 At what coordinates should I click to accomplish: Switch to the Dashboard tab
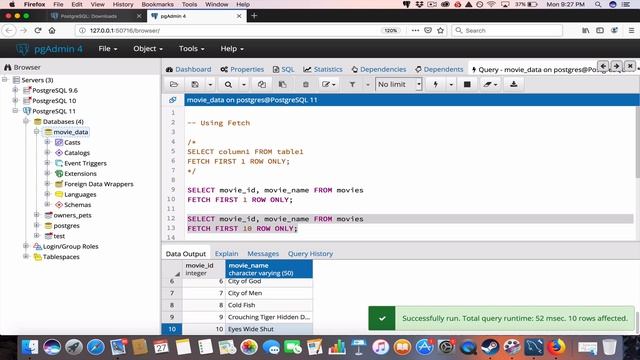[189, 69]
